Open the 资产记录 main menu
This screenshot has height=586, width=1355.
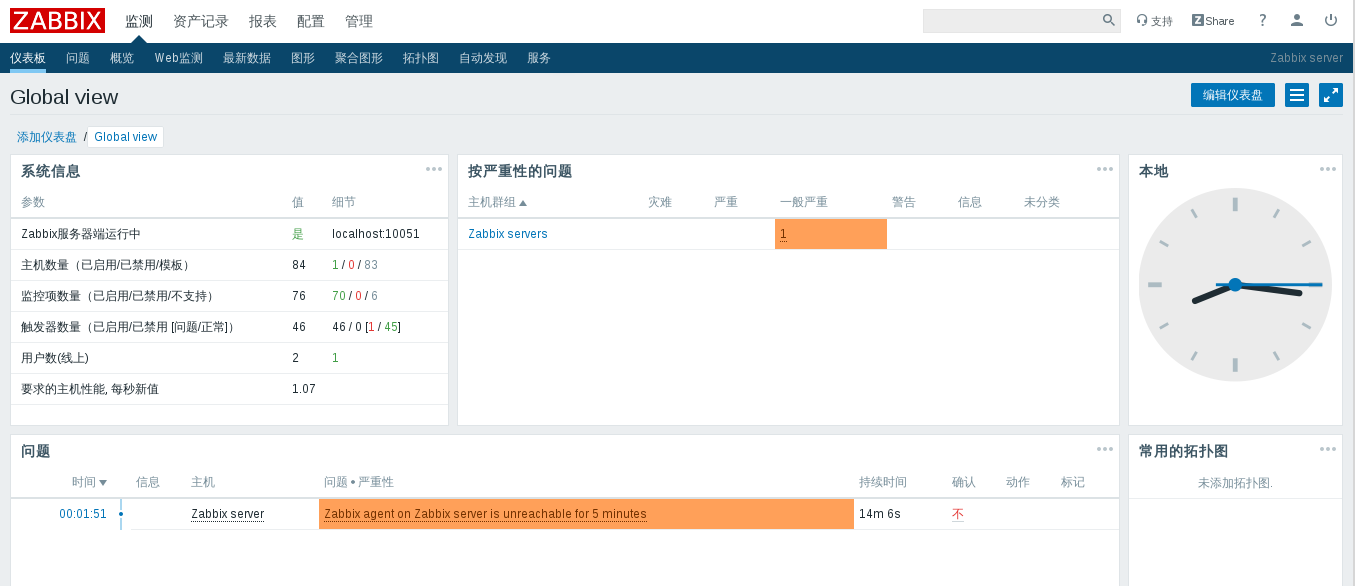click(x=201, y=21)
